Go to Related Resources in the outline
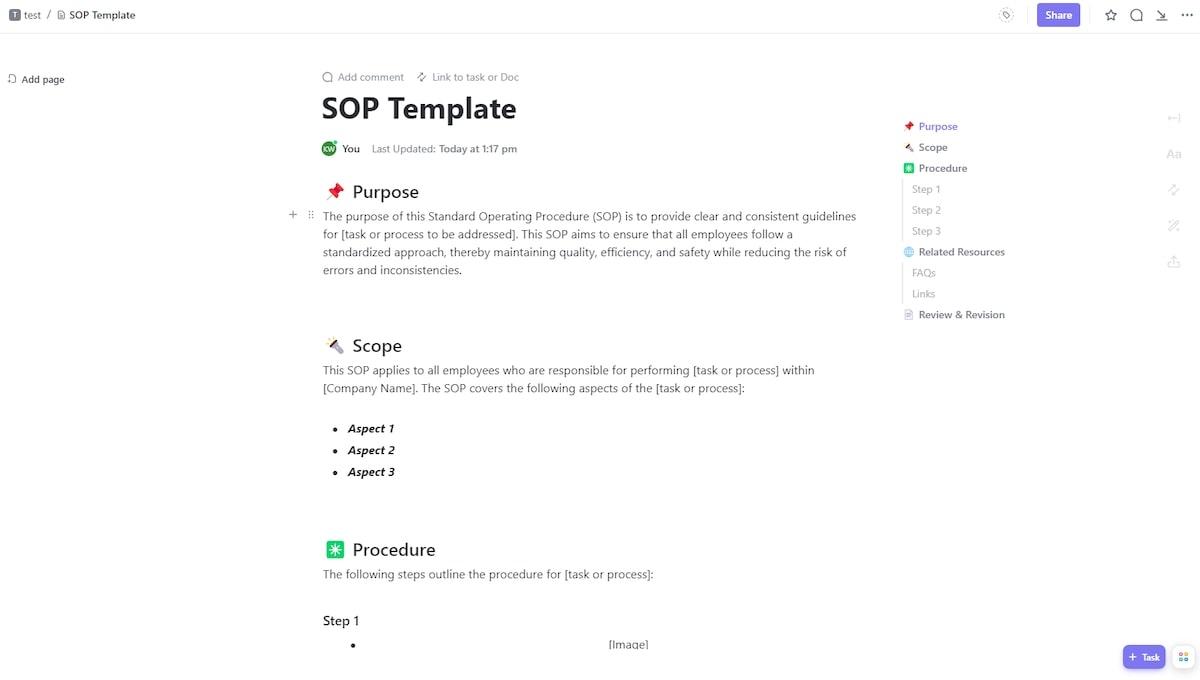 point(961,252)
